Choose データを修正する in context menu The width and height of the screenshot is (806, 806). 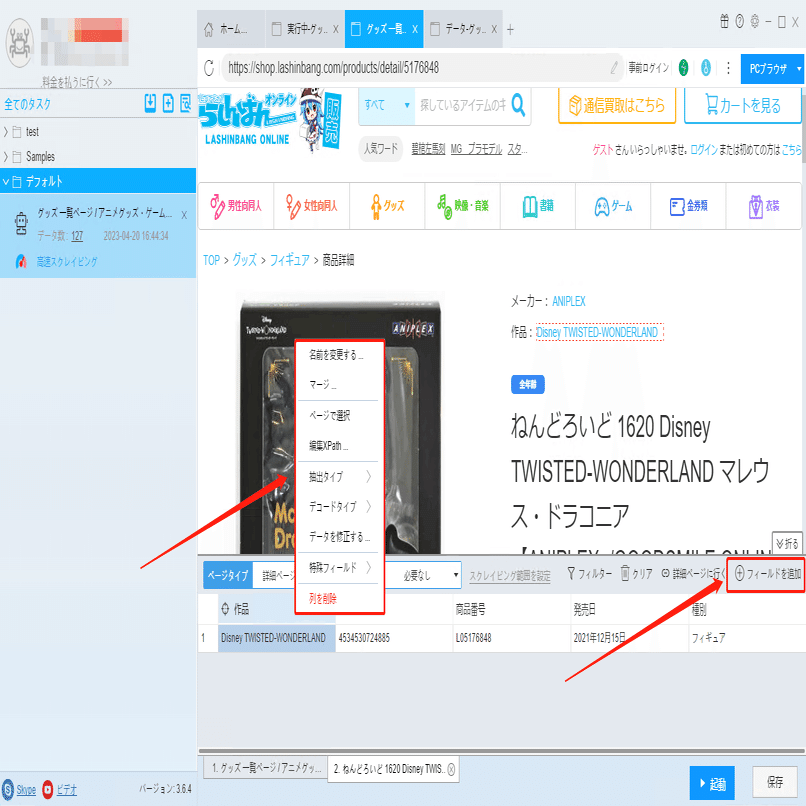339,537
